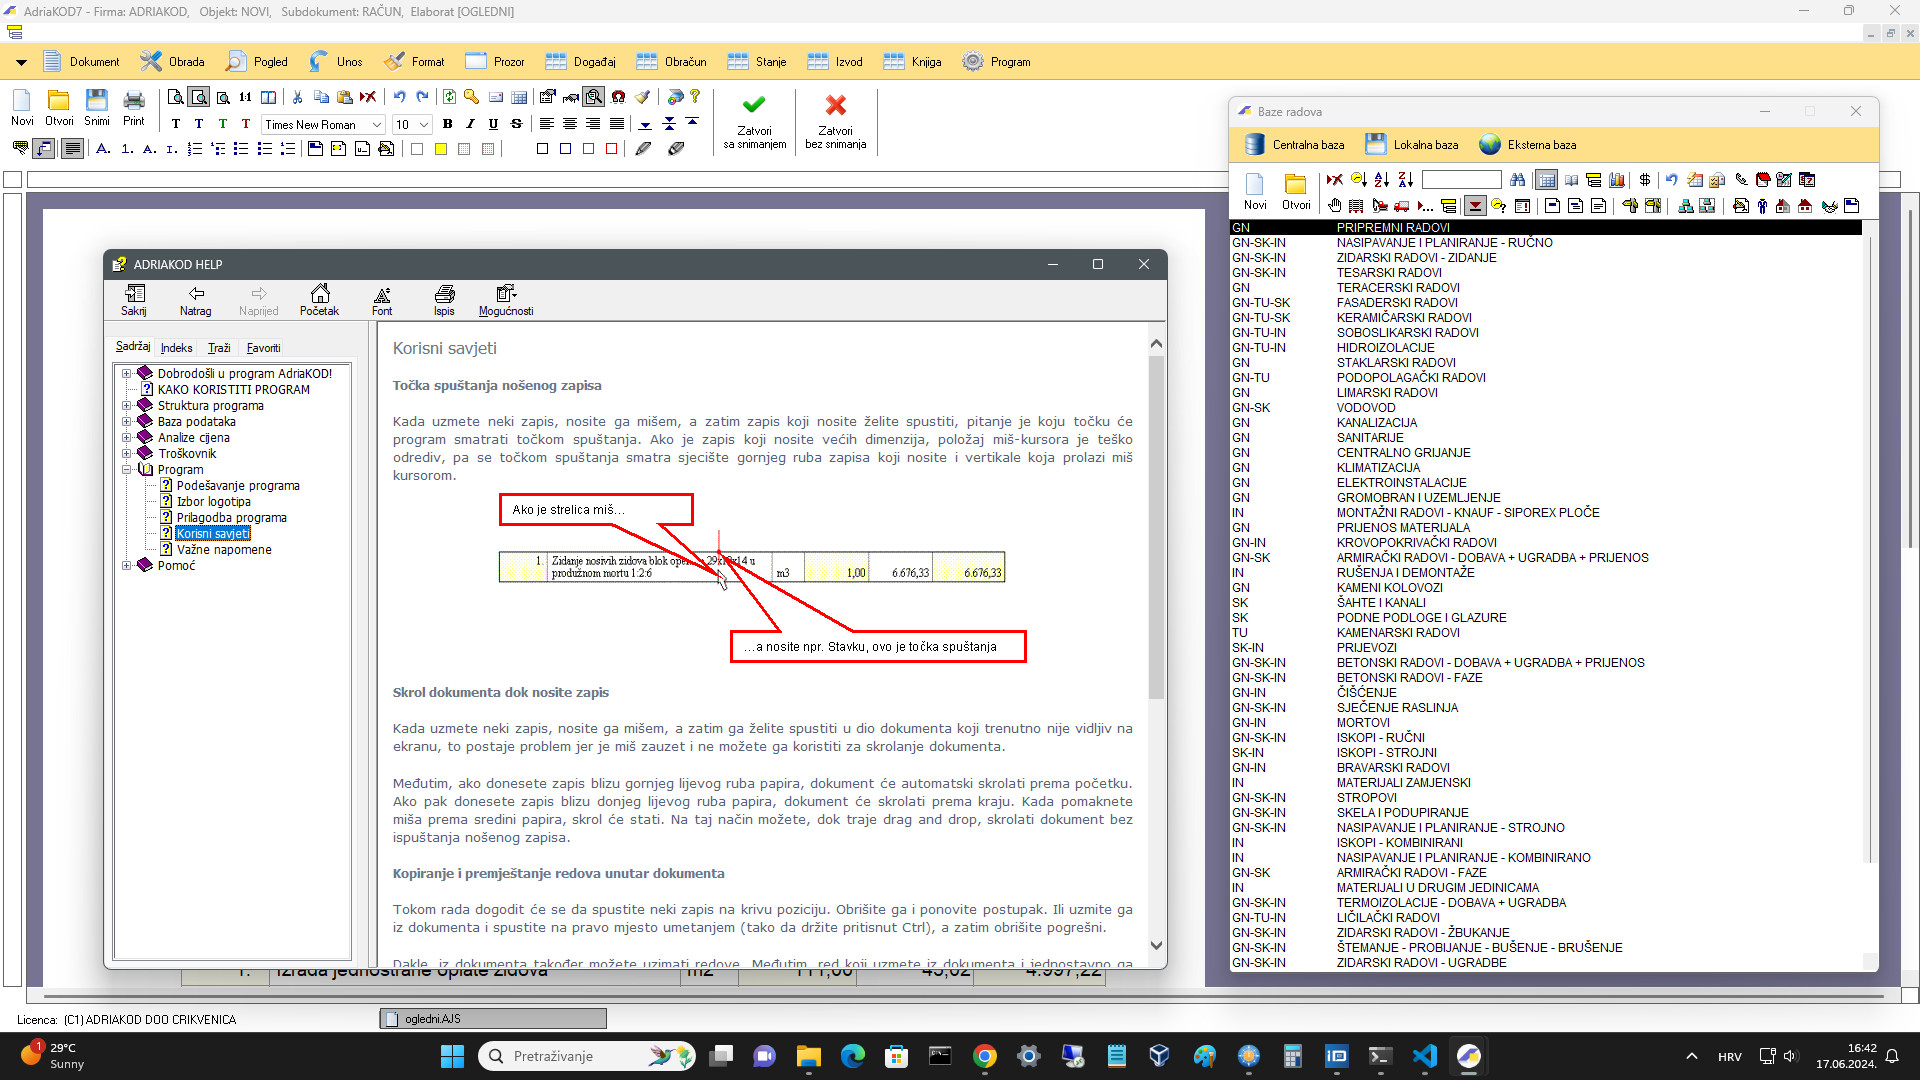Open the Knjiga menu
Image resolution: width=1920 pixels, height=1080 pixels.
(x=913, y=62)
